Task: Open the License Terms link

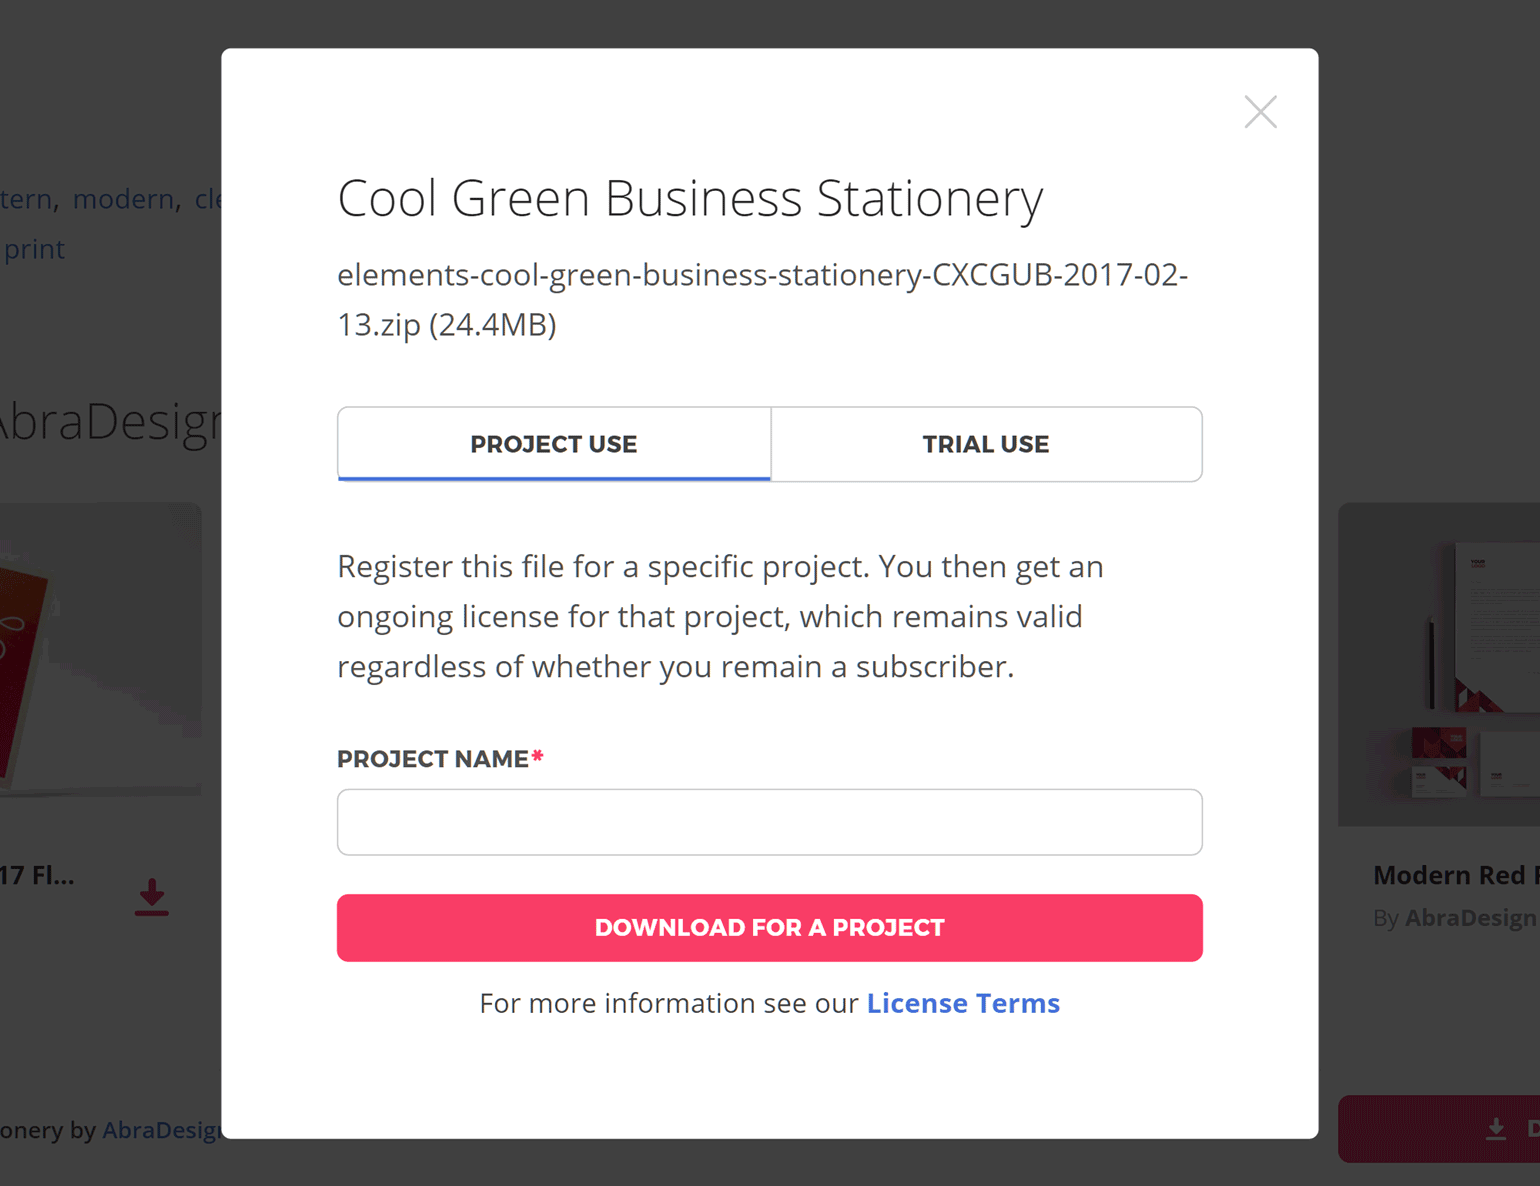Action: pyautogui.click(x=963, y=1003)
